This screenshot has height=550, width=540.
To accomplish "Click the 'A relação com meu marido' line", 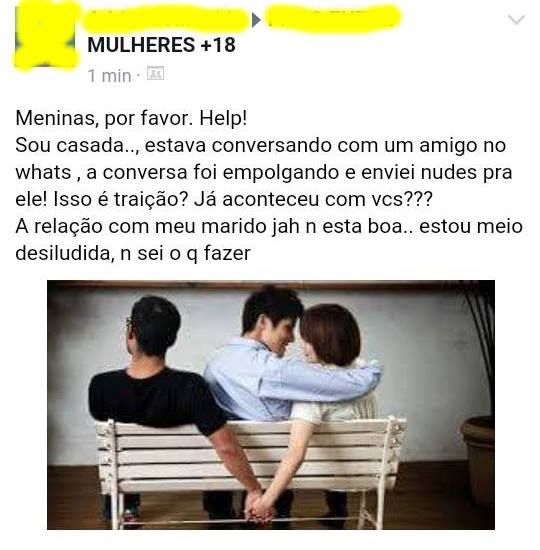I will click(269, 226).
